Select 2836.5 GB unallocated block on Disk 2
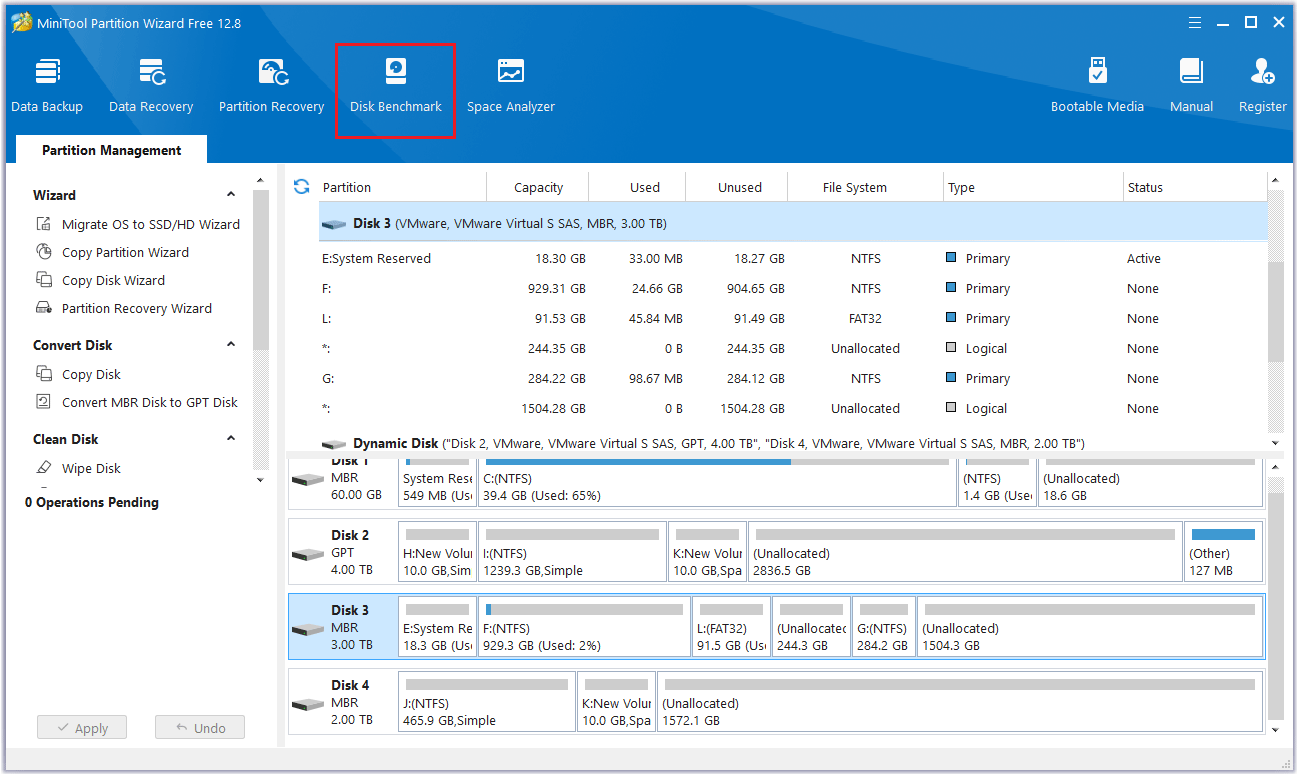Image resolution: width=1297 pixels, height=774 pixels. [965, 552]
